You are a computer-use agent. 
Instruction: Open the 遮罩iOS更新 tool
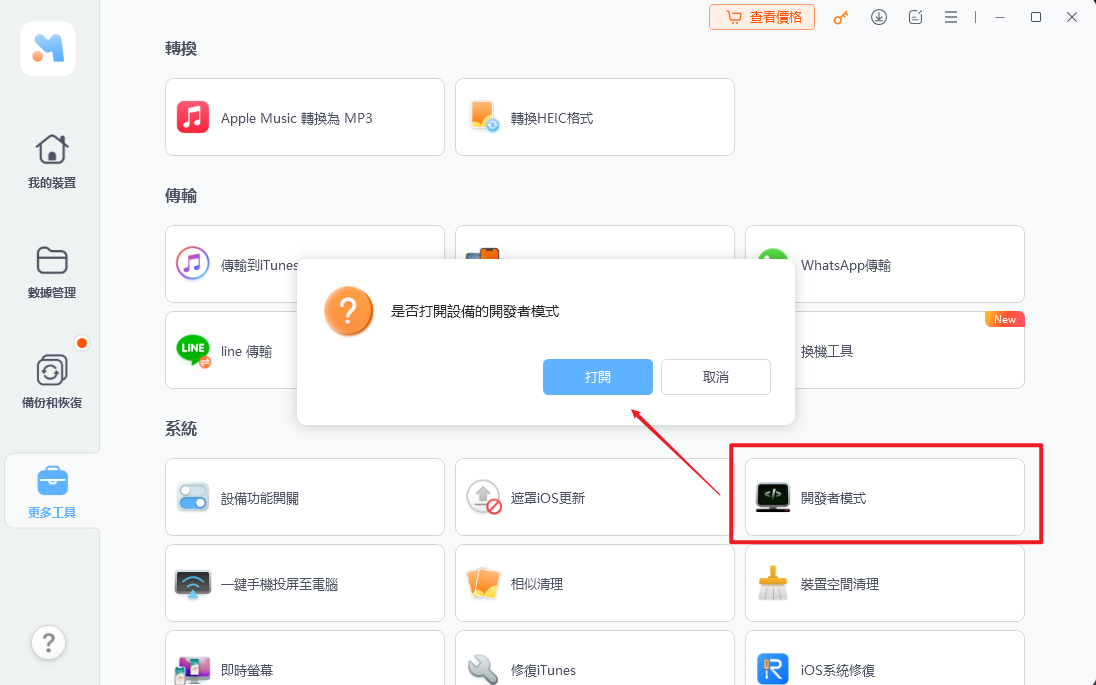pyautogui.click(x=595, y=497)
